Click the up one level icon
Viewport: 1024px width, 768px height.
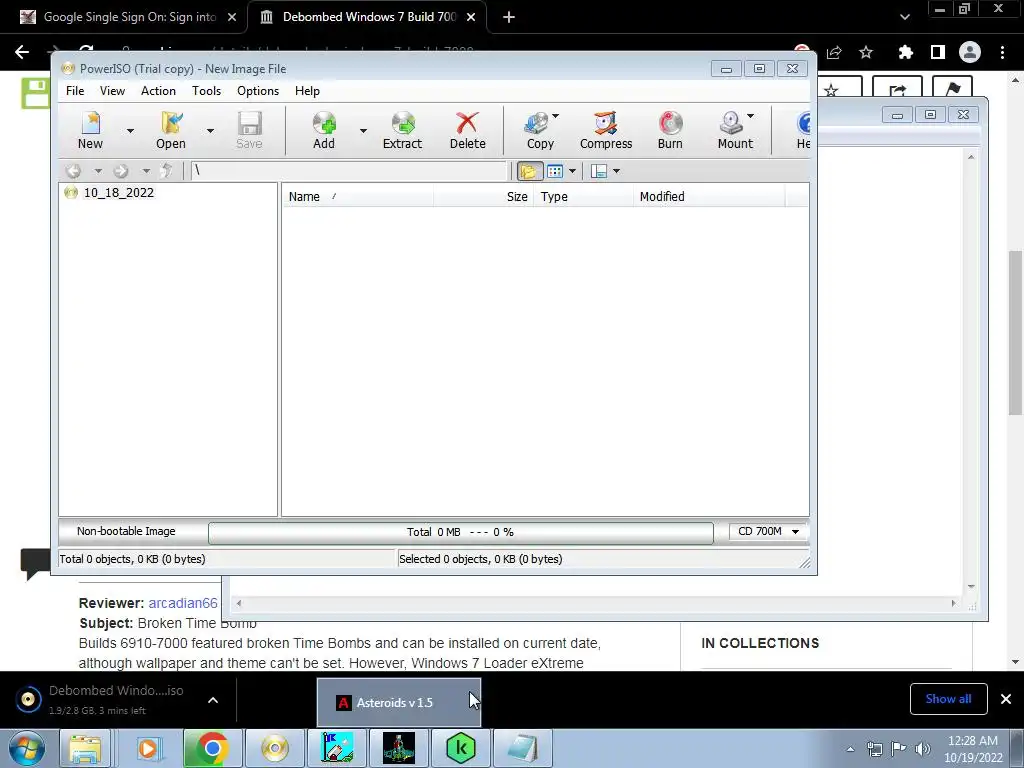(167, 171)
